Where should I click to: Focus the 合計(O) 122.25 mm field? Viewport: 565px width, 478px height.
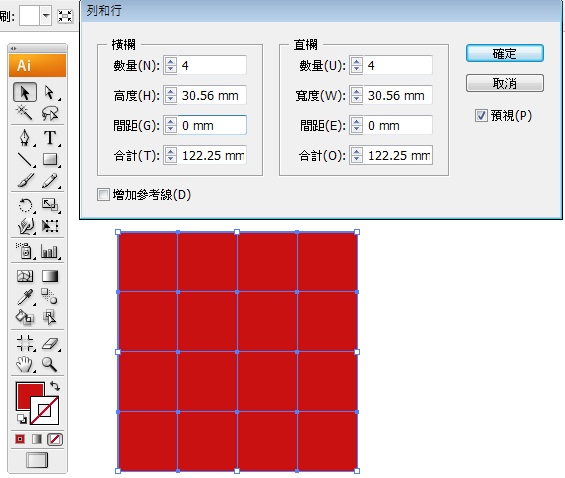click(398, 155)
